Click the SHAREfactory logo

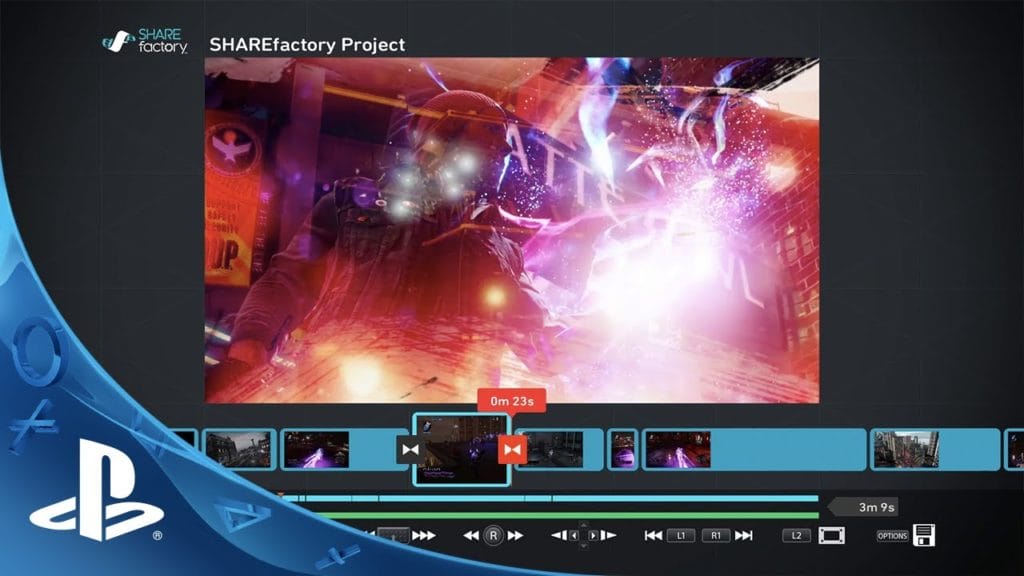[146, 44]
